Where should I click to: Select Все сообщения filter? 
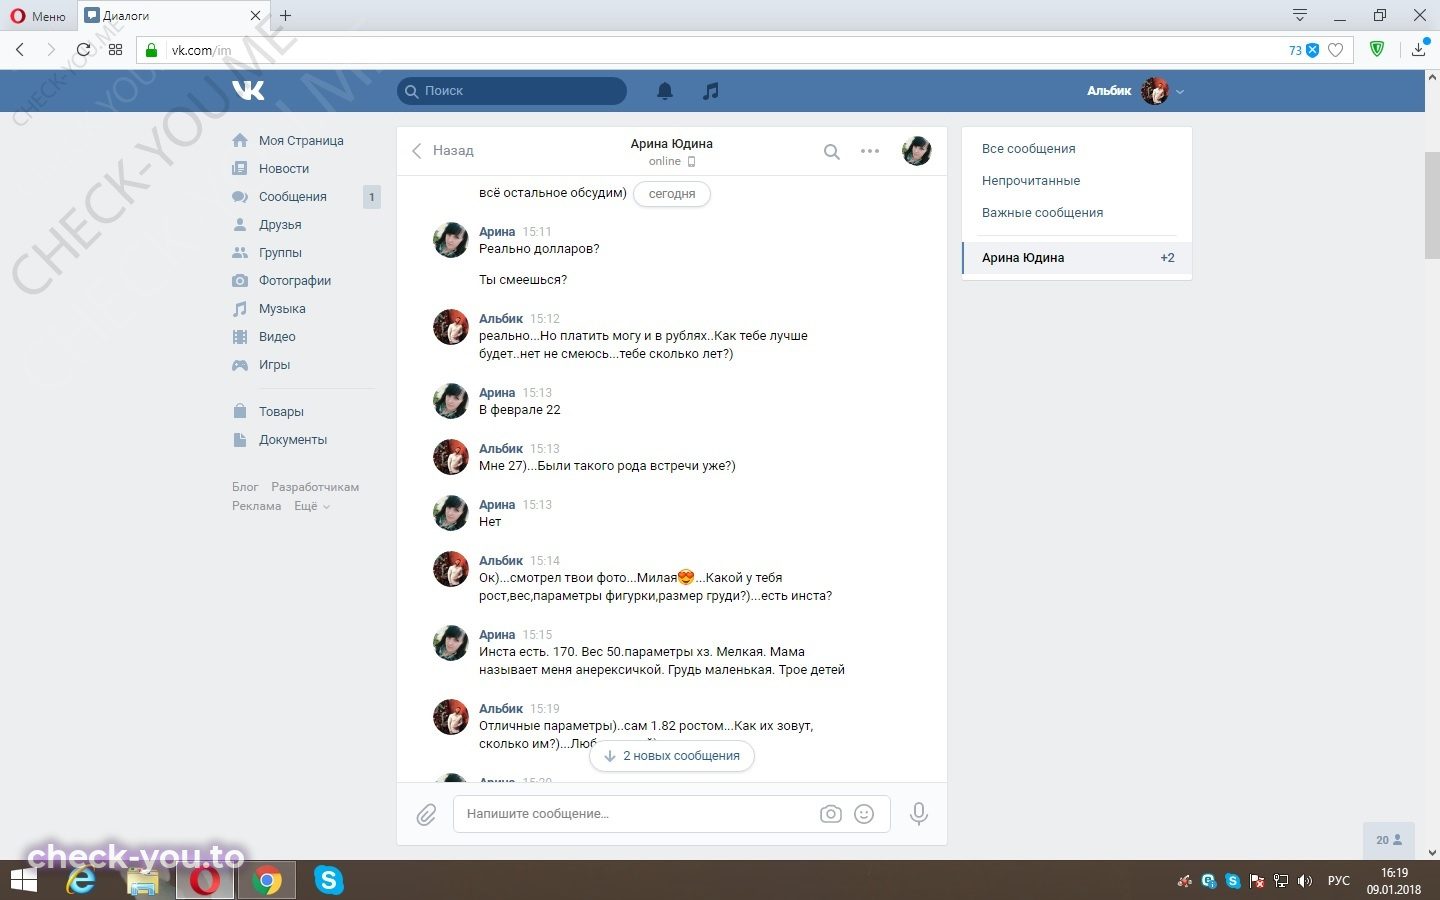coord(1029,149)
